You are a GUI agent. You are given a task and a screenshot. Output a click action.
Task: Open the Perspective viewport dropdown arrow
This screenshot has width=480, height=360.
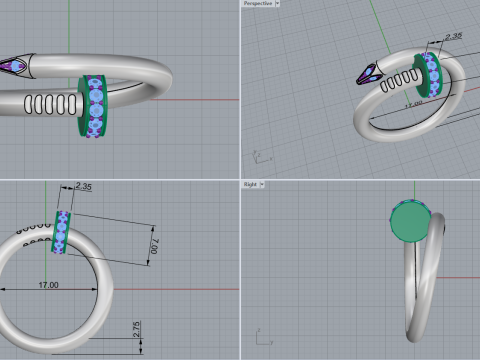(x=277, y=3)
